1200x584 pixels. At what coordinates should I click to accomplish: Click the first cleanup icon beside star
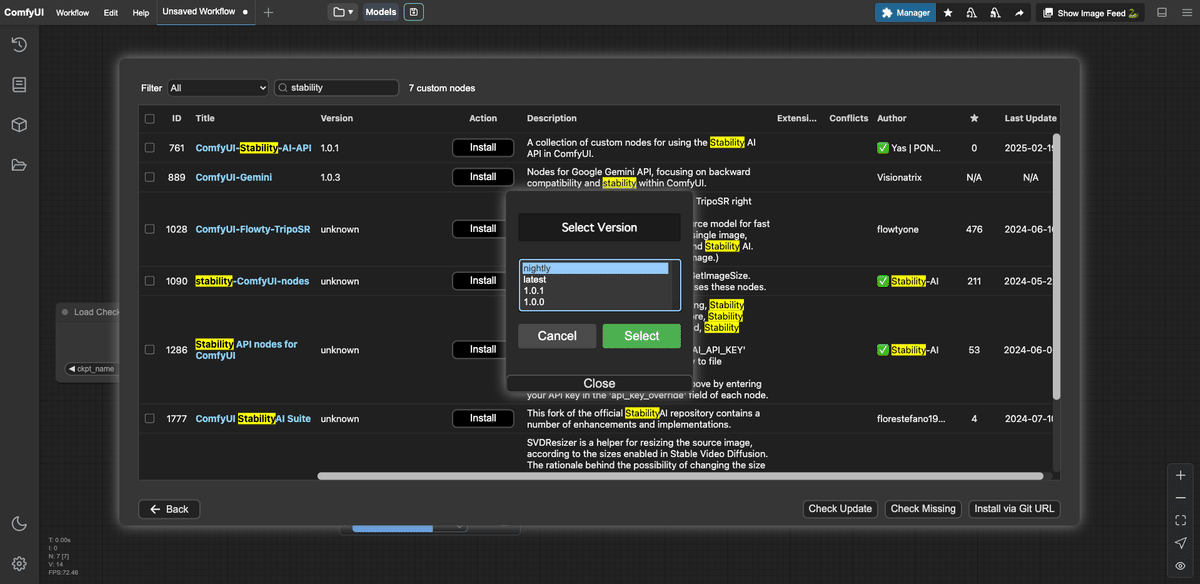(x=972, y=13)
